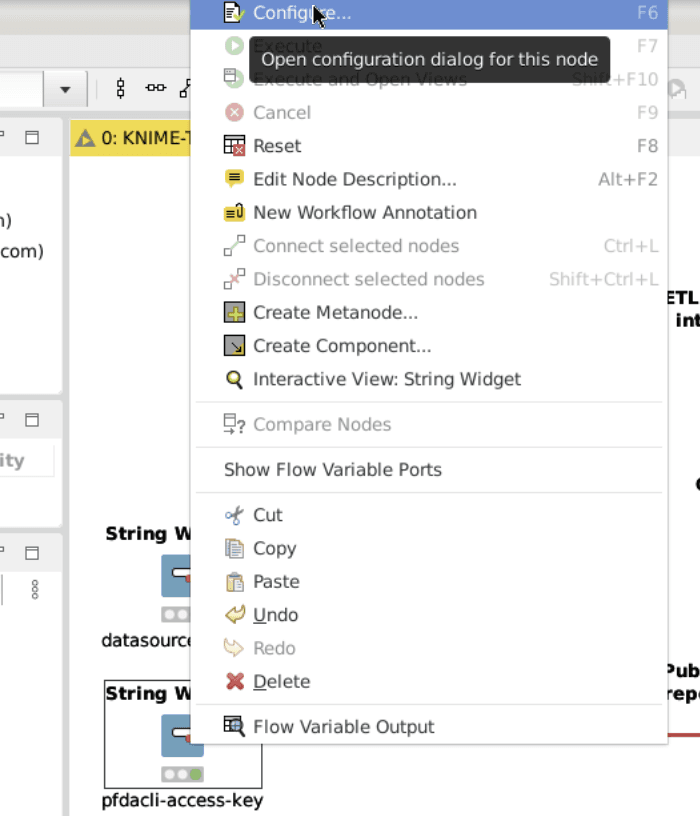Copy the selected node
Image resolution: width=700 pixels, height=816 pixels.
click(429, 548)
